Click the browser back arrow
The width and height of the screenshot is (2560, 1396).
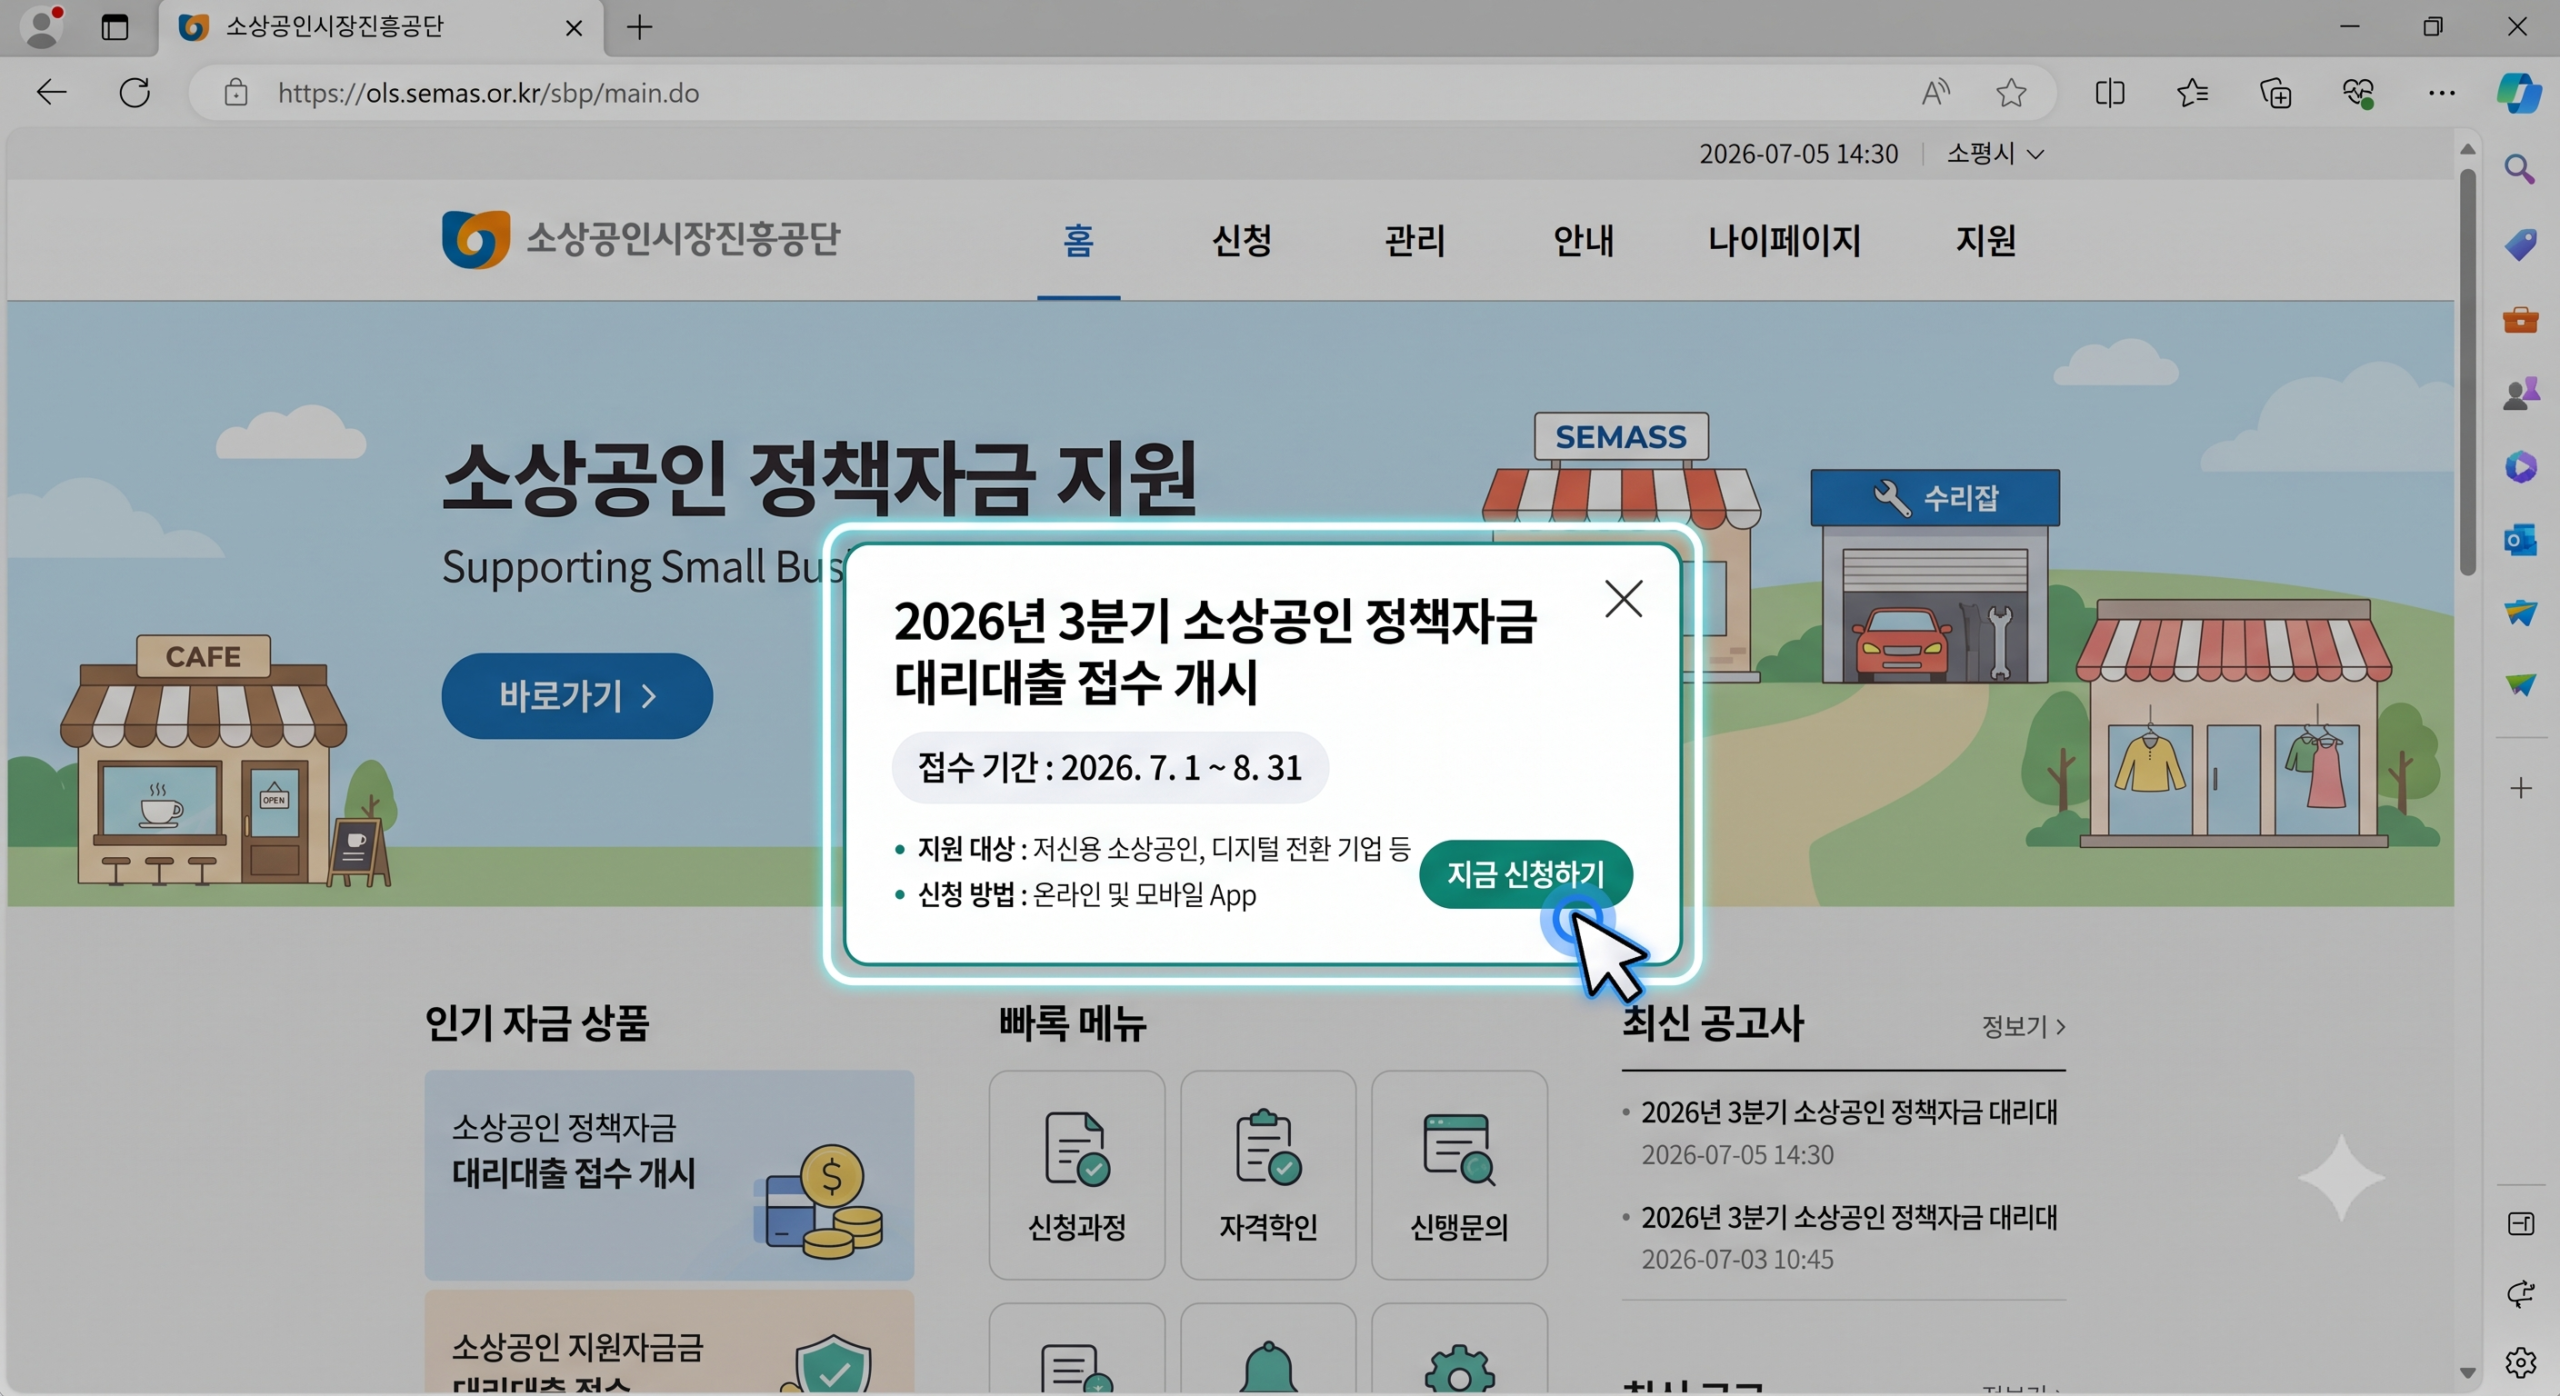coord(51,93)
